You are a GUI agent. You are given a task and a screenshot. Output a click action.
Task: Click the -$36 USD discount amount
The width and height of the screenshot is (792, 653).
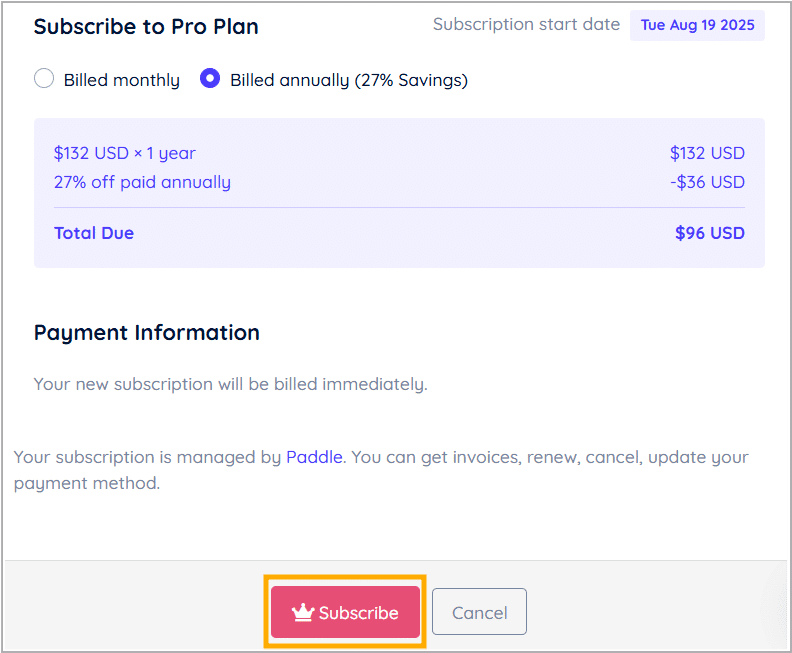click(x=707, y=182)
